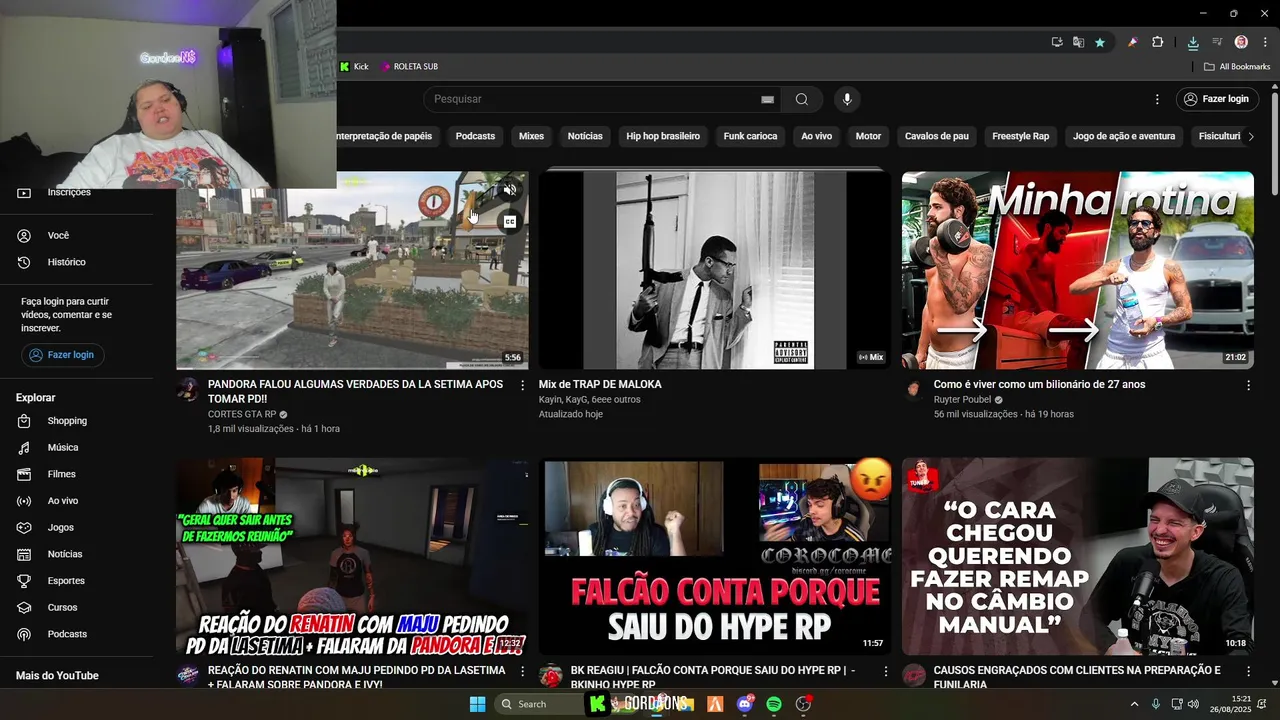This screenshot has height=720, width=1280.
Task: Open the media controls icon in Chrome toolbar
Action: [1217, 42]
